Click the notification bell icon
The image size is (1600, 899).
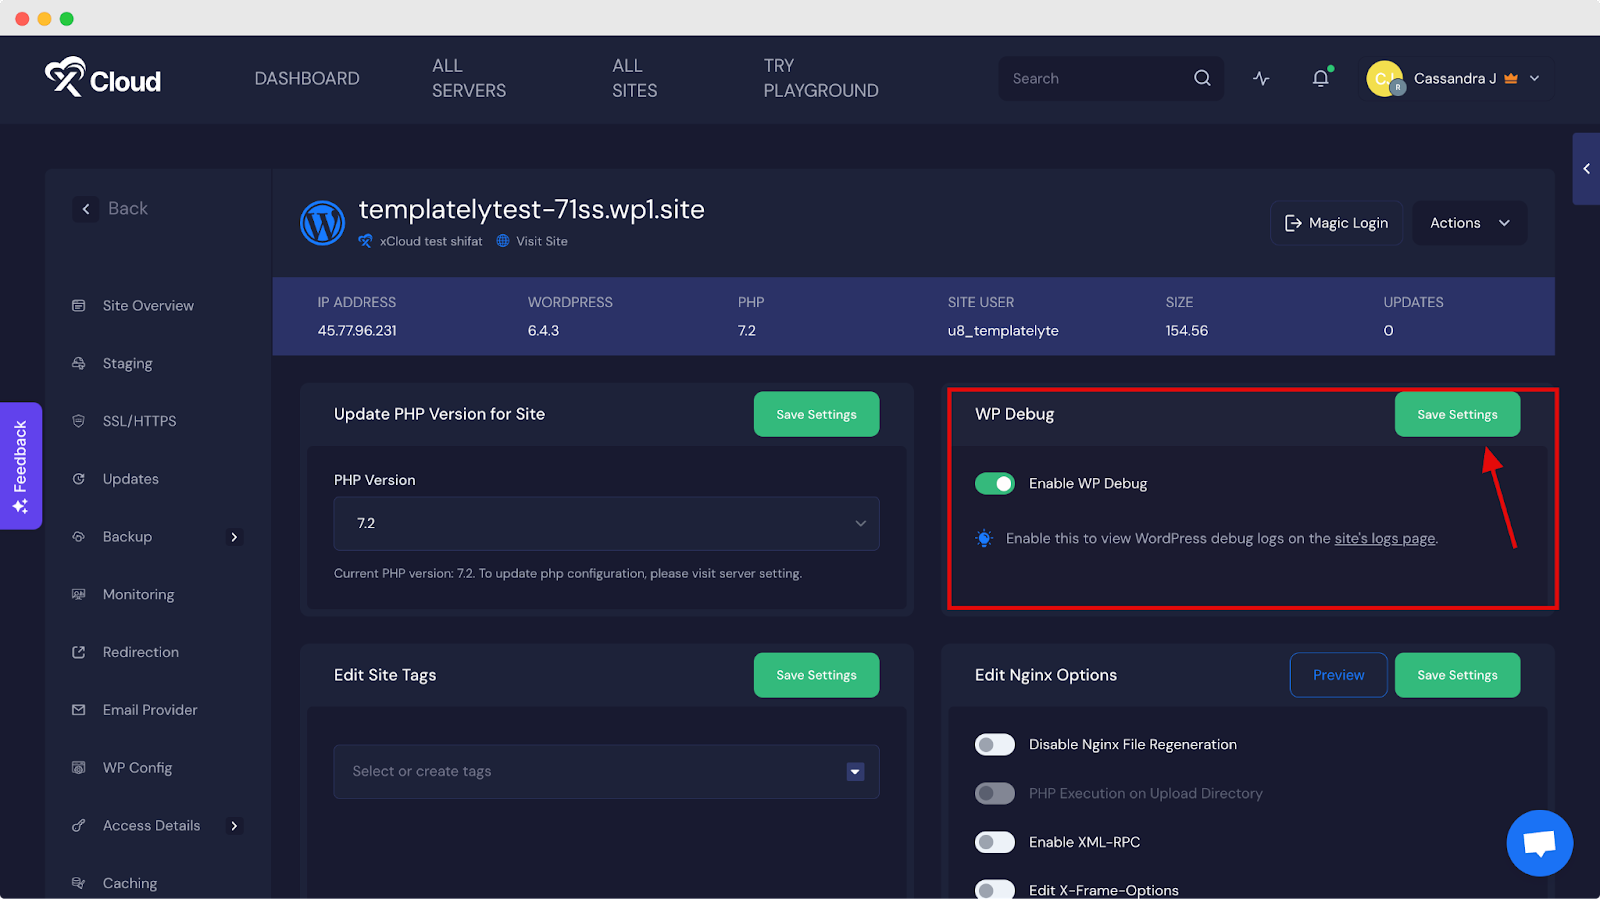pos(1320,78)
